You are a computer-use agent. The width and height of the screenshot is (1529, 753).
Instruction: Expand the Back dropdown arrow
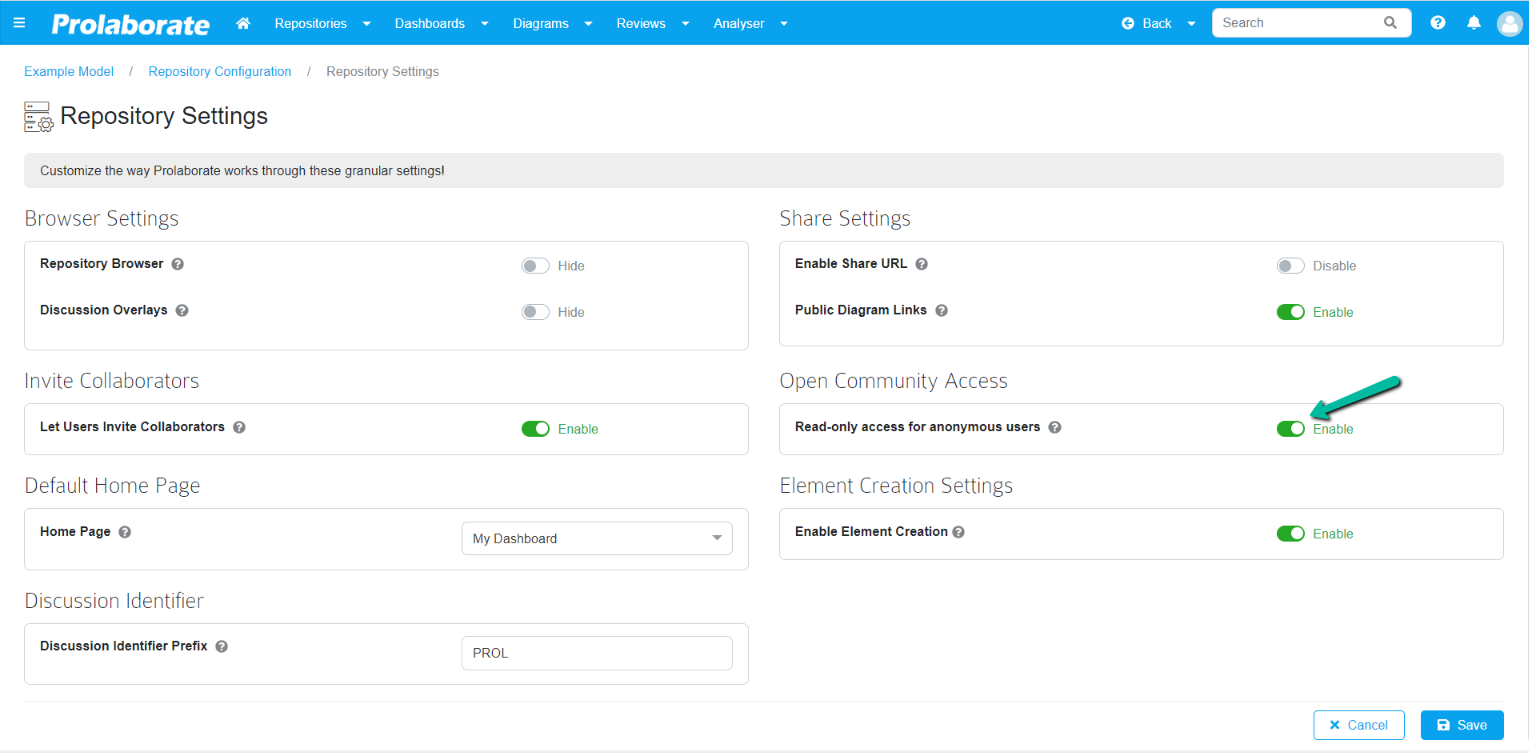1191,23
